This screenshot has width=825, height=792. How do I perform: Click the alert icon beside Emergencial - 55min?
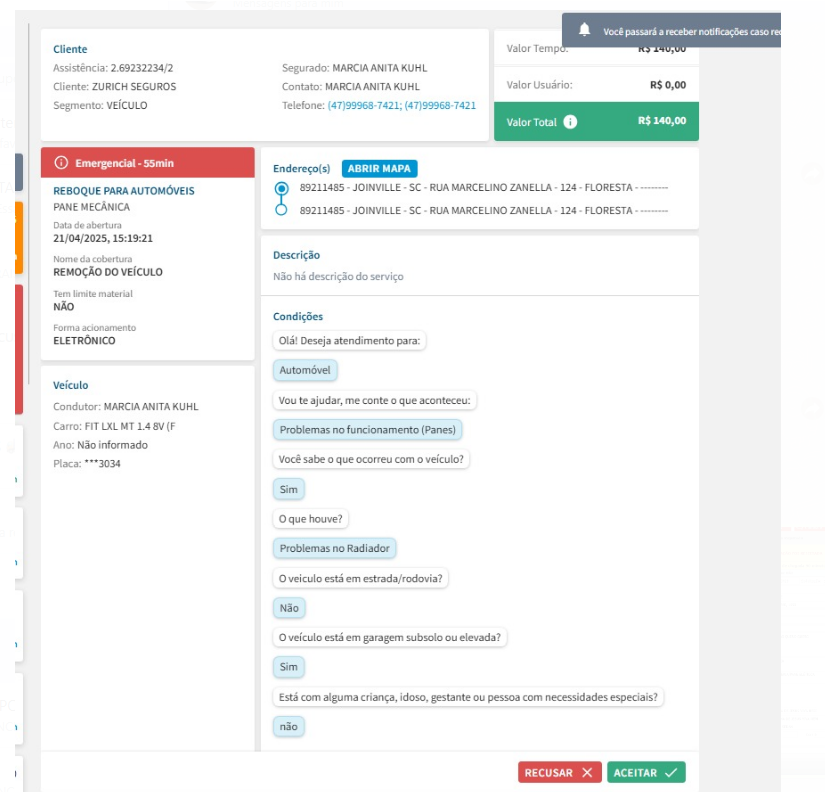click(x=61, y=163)
